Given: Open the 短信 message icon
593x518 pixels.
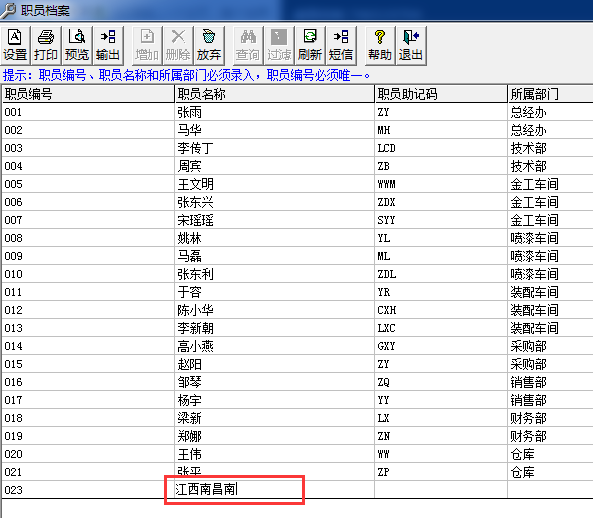Looking at the screenshot, I should click(x=341, y=45).
